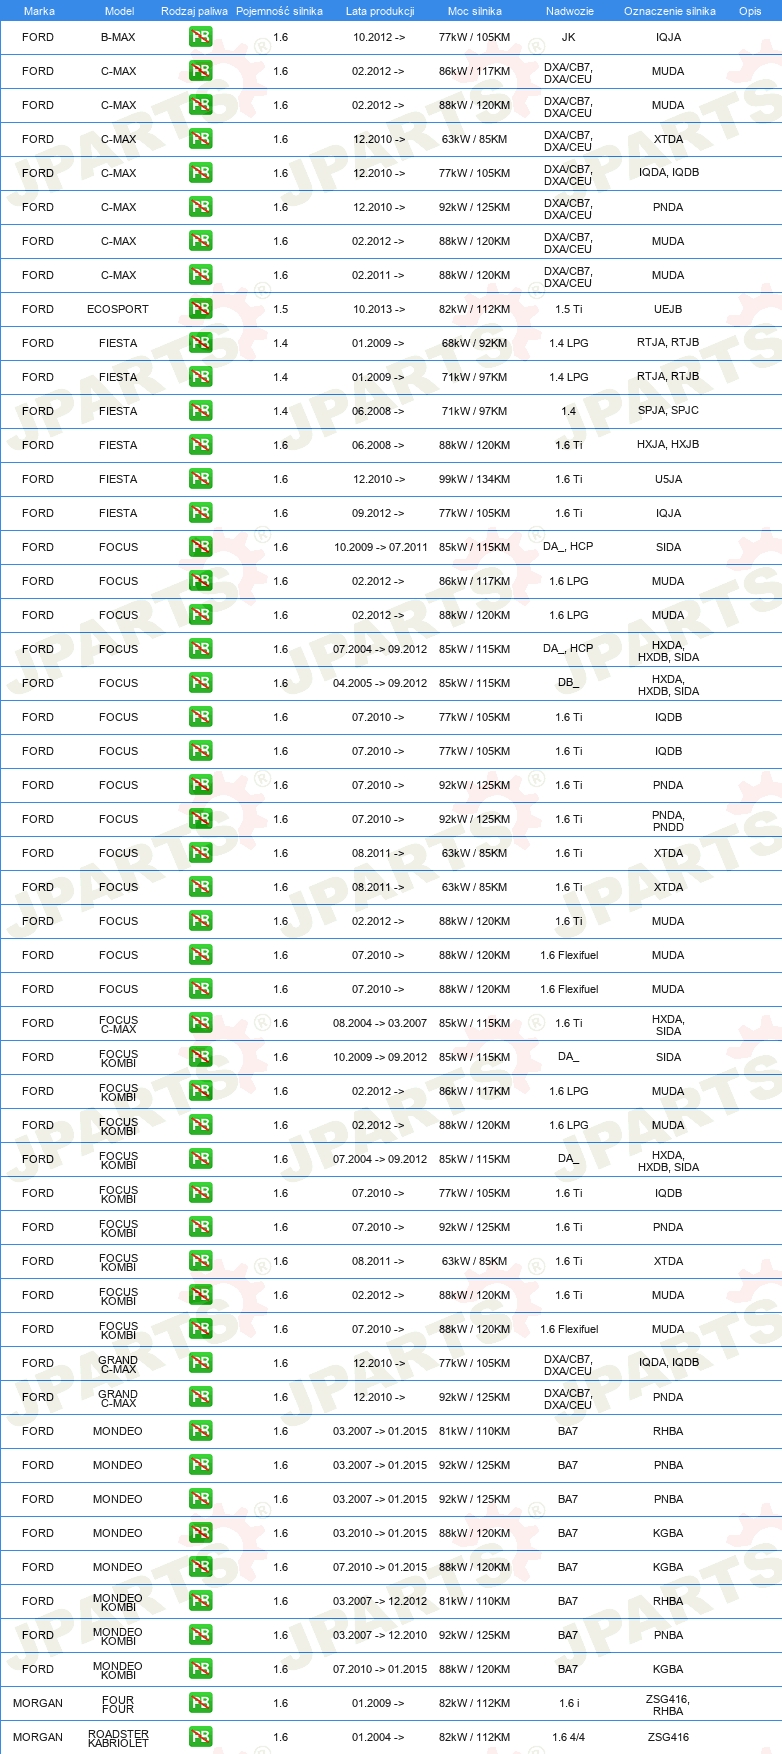This screenshot has height=1754, width=782.
Task: Click the DB_ body cell
Action: pos(568,683)
